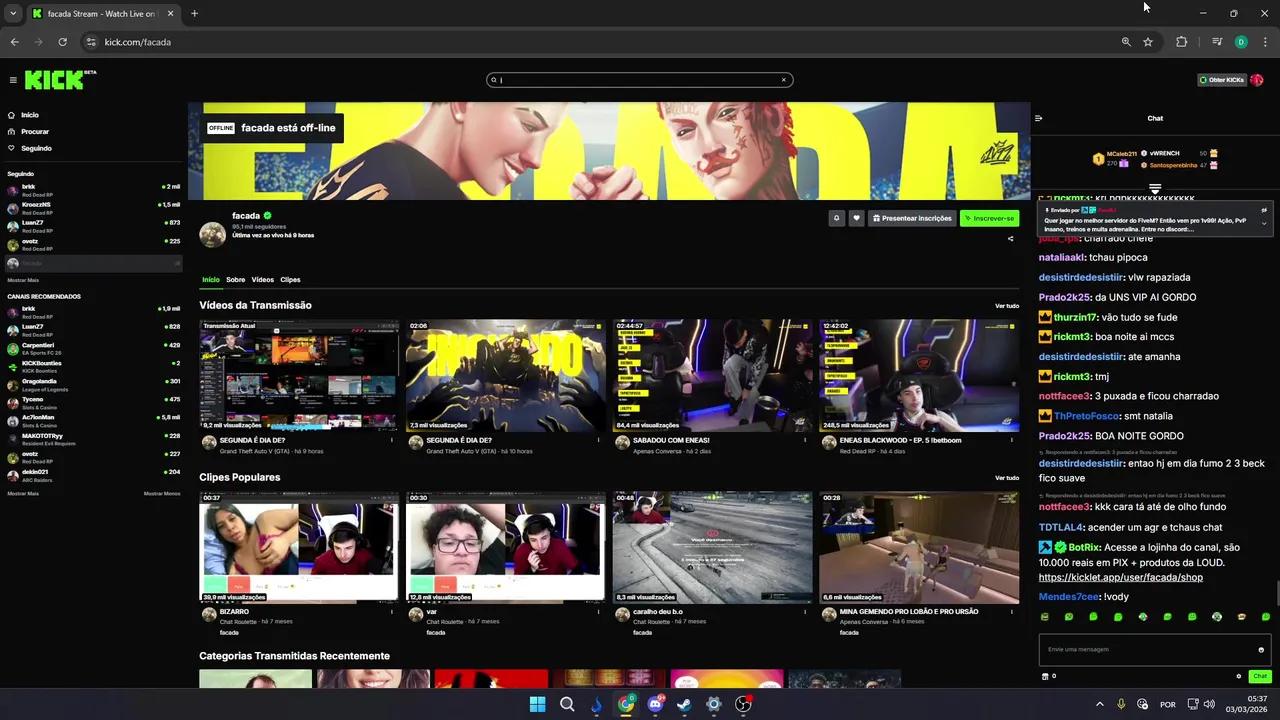Open KroezzNS channel in Seguindo list

point(93,208)
